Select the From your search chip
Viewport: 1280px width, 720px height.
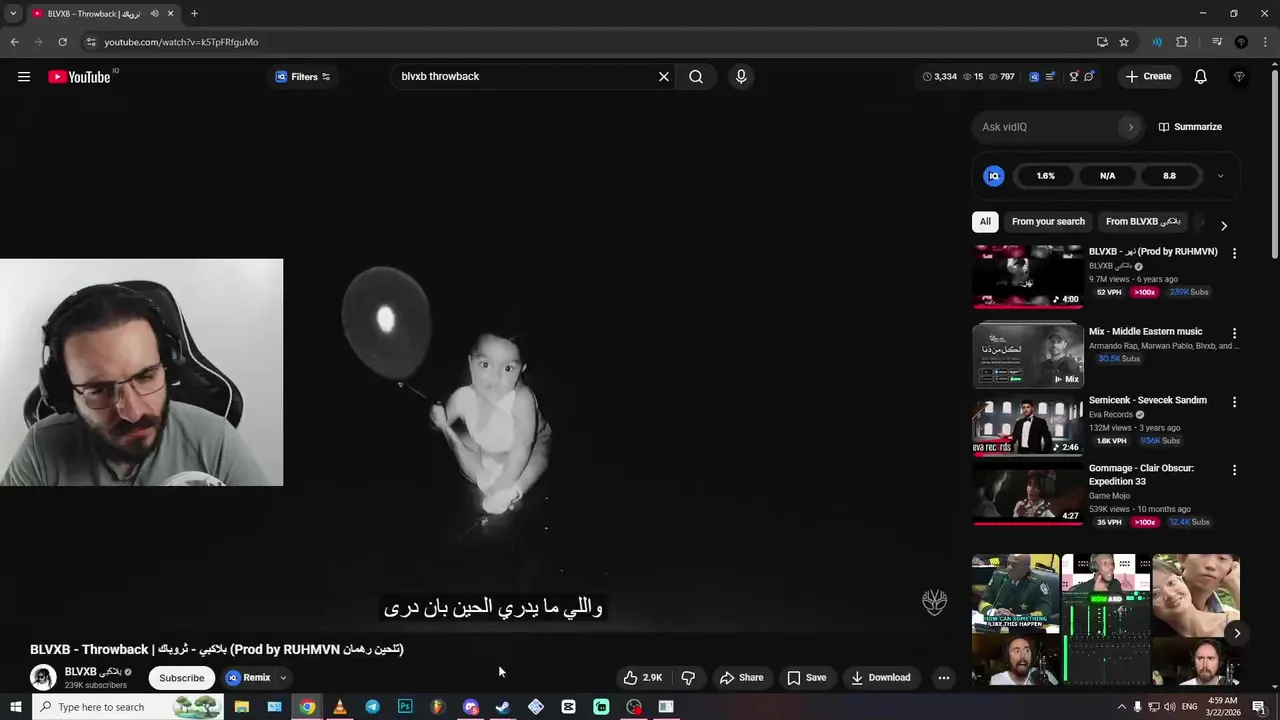point(1048,222)
